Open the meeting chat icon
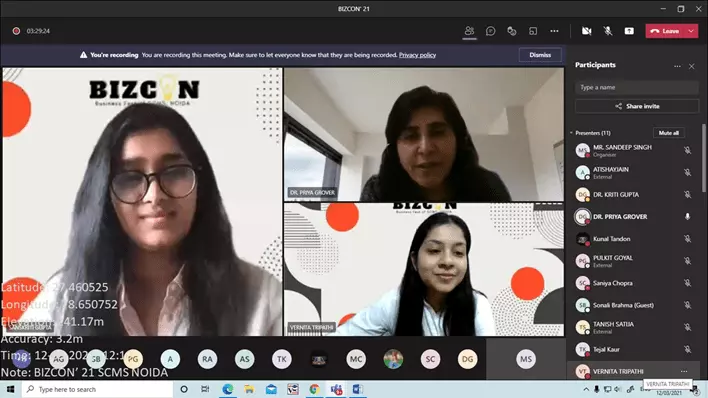Viewport: 708px width, 398px height. tap(490, 31)
